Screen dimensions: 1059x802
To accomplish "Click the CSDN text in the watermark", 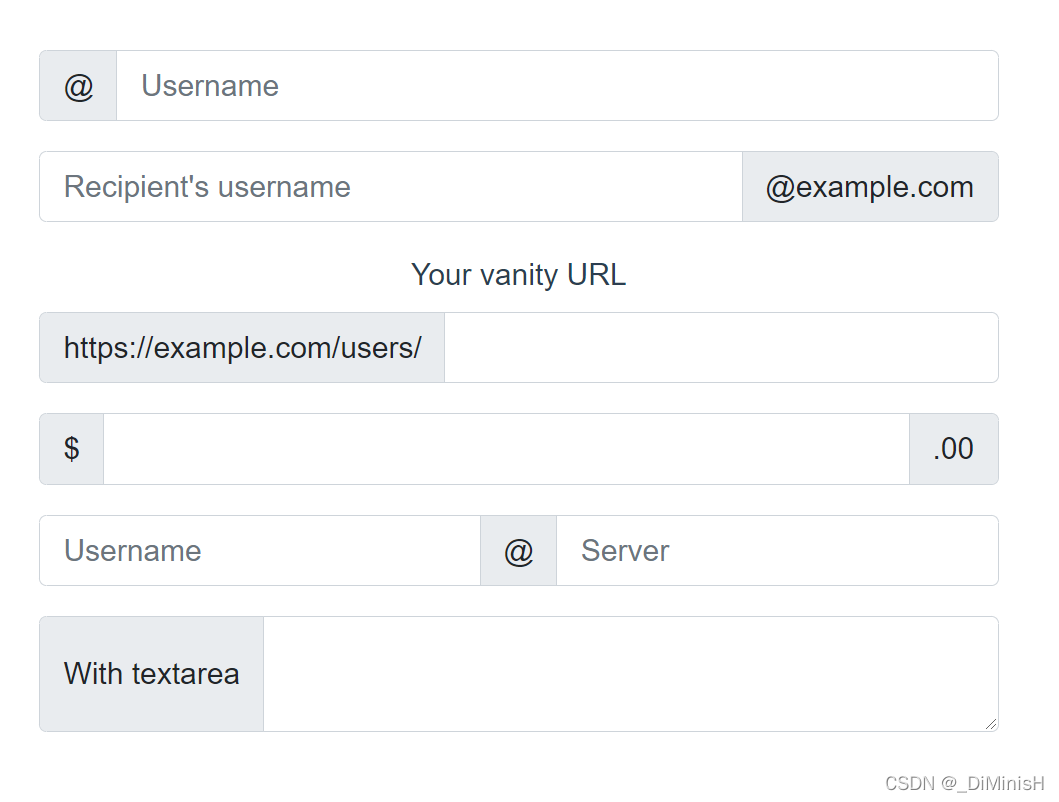I will click(x=909, y=783).
